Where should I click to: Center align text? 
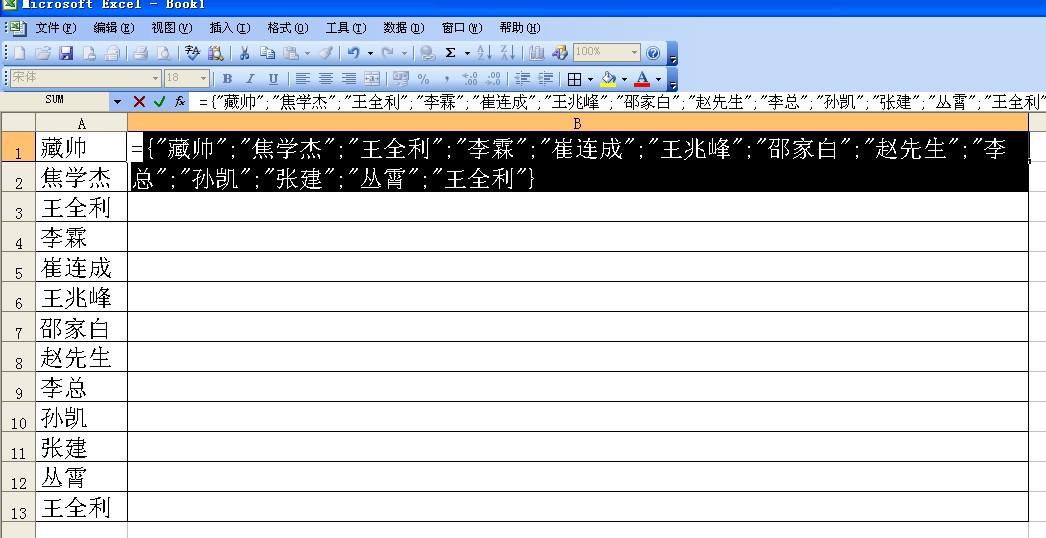point(326,79)
